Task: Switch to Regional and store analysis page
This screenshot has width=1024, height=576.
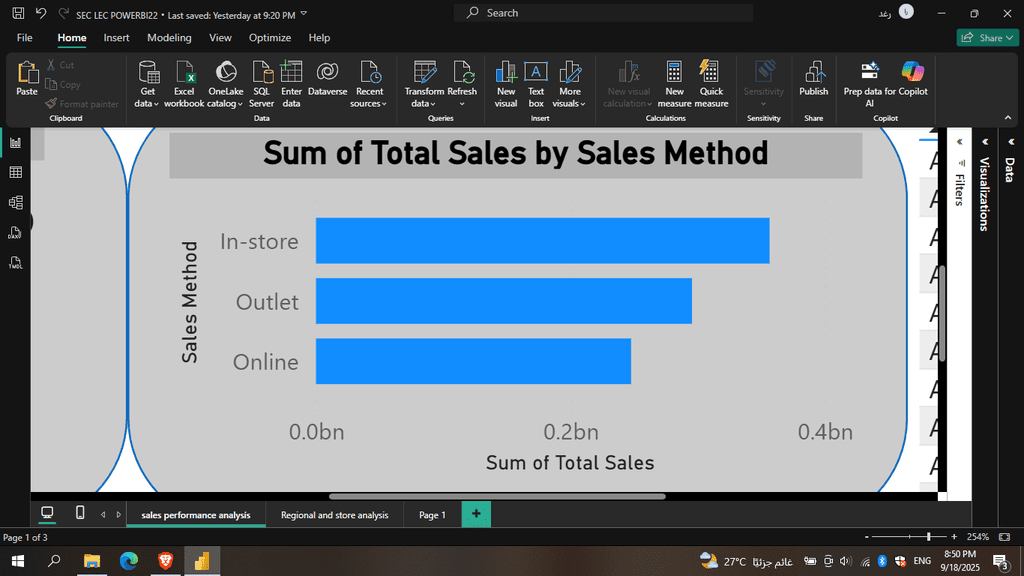Action: [x=334, y=515]
